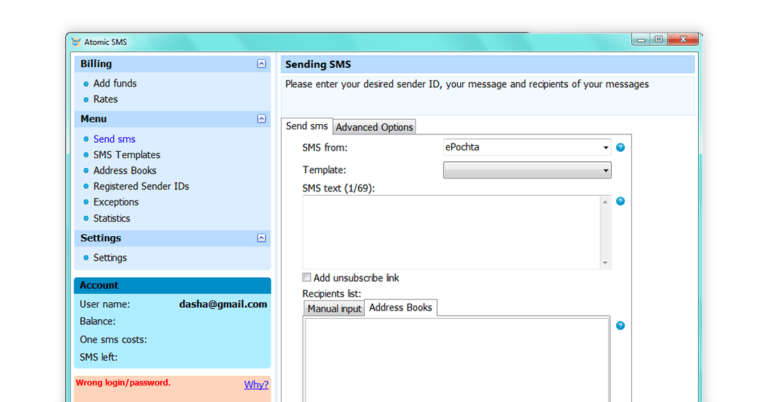This screenshot has width=768, height=402.
Task: Open Registered Sender IDs
Action: pos(141,186)
